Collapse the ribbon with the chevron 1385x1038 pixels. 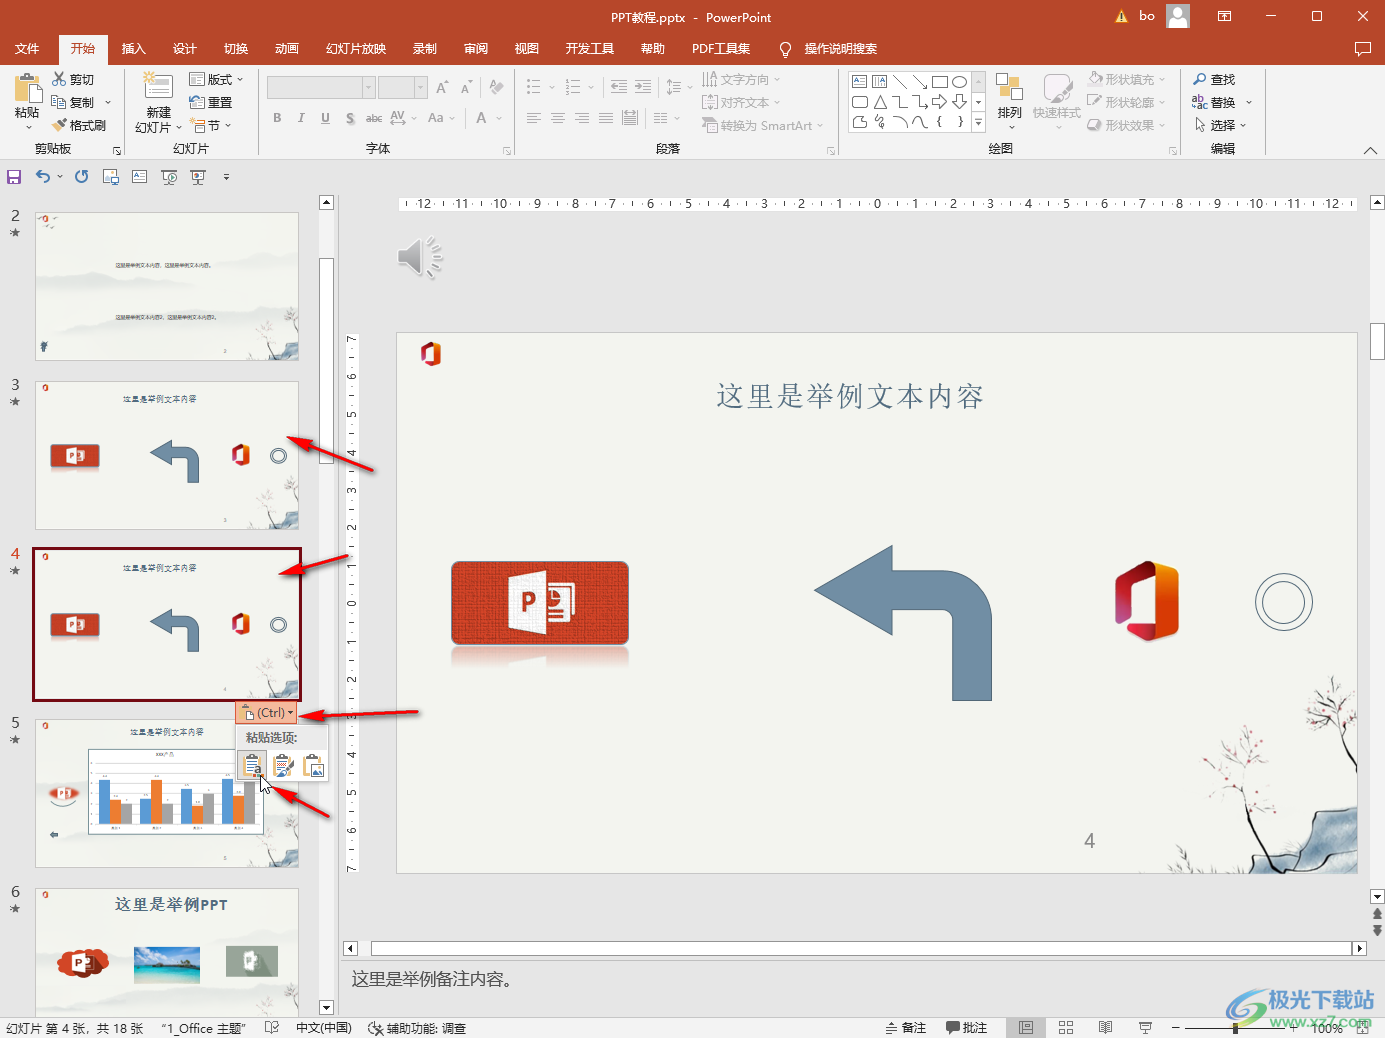tap(1370, 150)
